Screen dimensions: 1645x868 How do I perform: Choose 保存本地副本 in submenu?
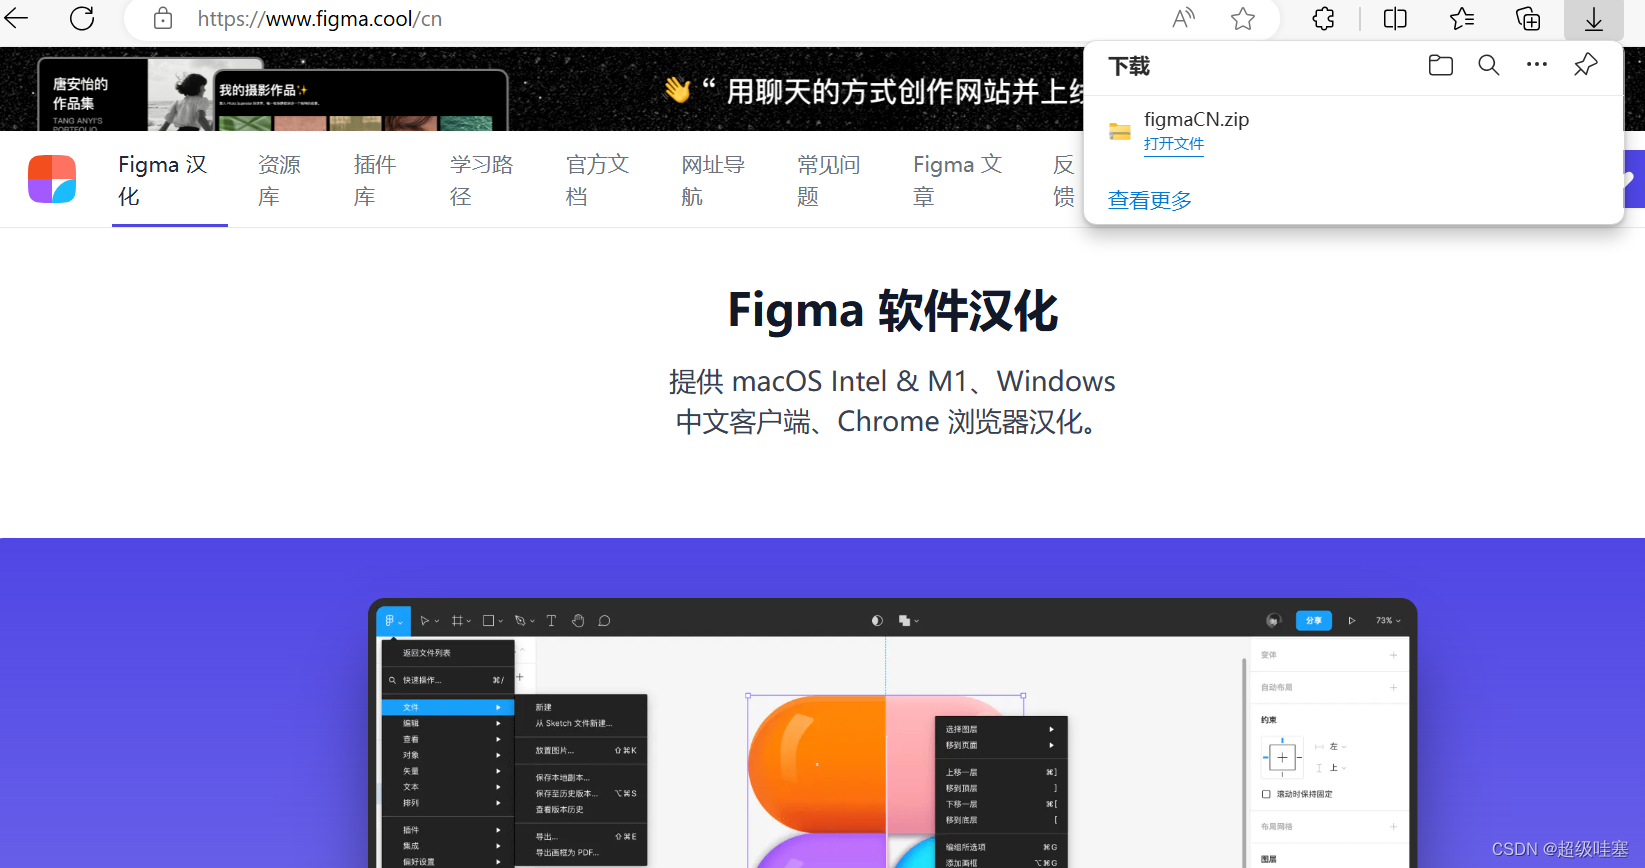pos(581,777)
